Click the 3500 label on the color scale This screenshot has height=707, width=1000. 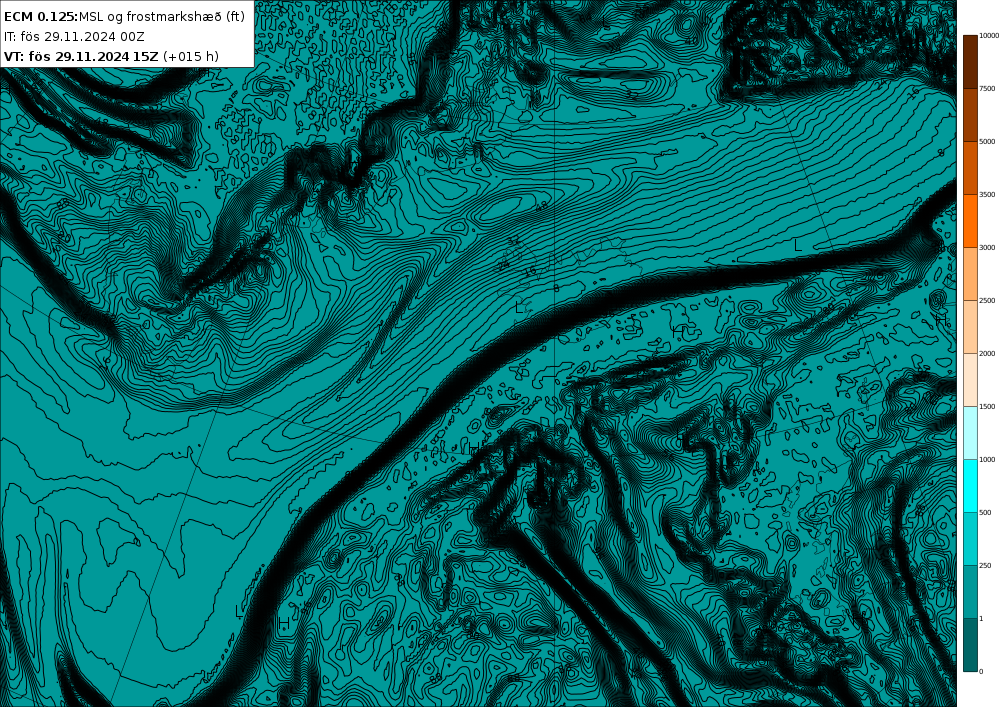coord(987,194)
